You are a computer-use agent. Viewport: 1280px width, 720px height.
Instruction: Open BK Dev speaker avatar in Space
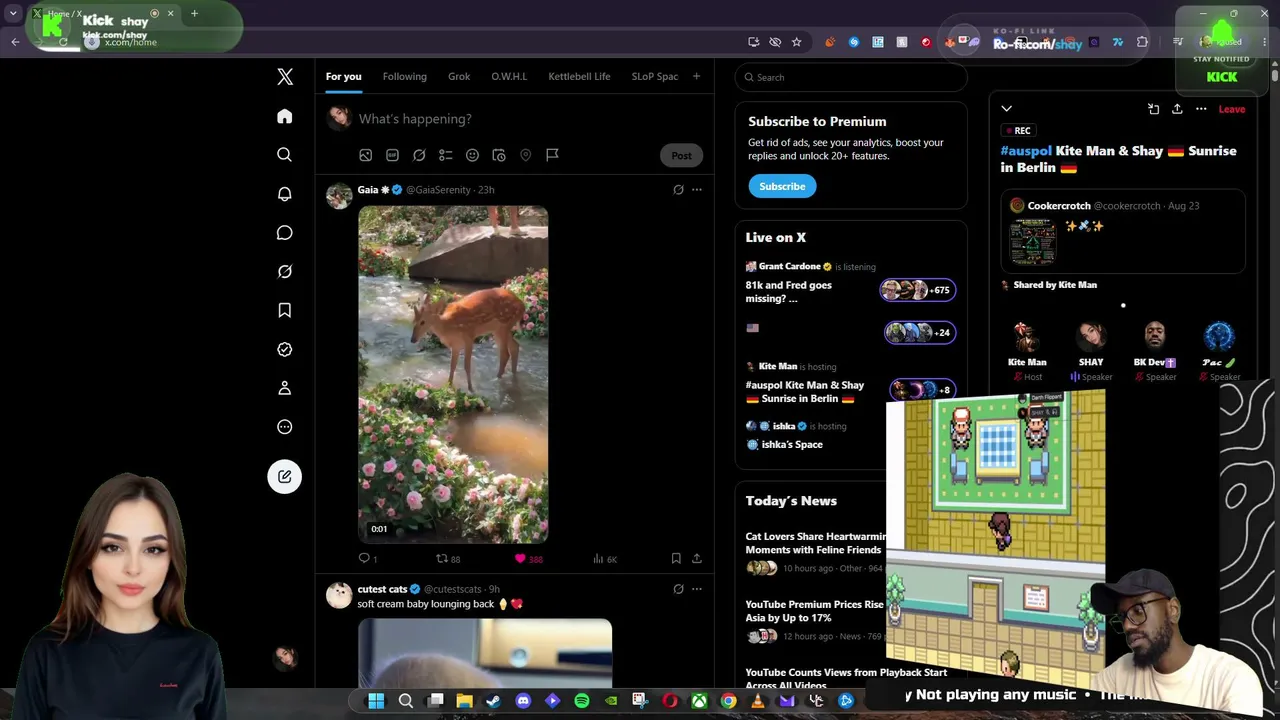[x=1155, y=336]
